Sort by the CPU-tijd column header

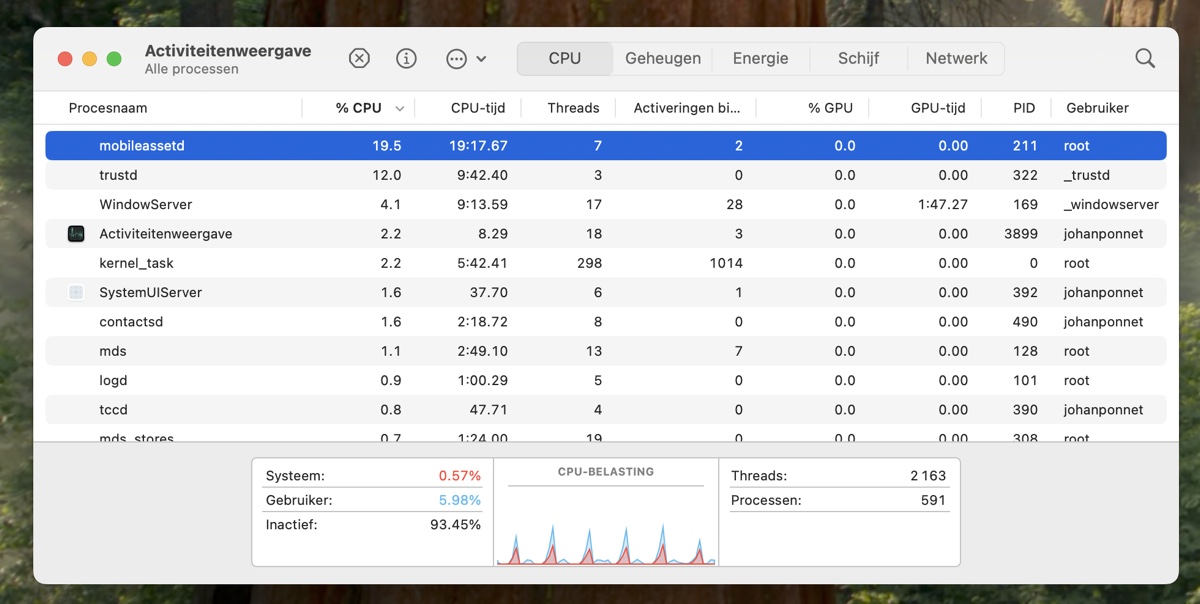coord(478,108)
